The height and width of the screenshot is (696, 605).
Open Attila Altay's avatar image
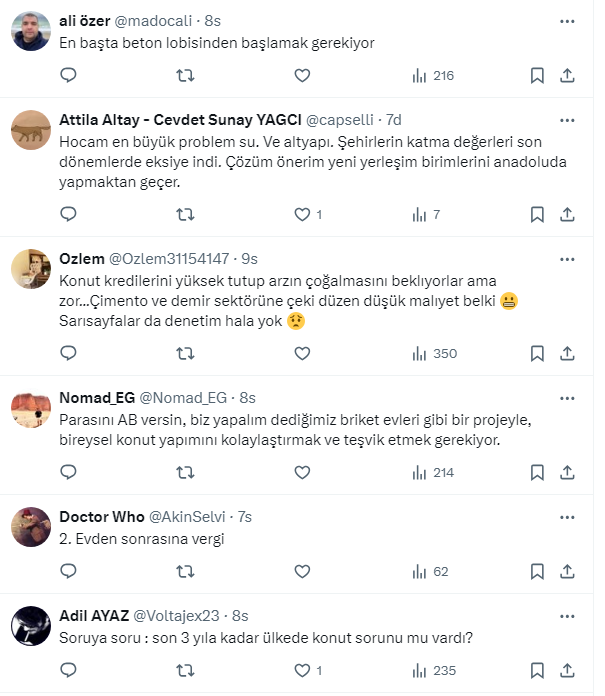(31, 131)
